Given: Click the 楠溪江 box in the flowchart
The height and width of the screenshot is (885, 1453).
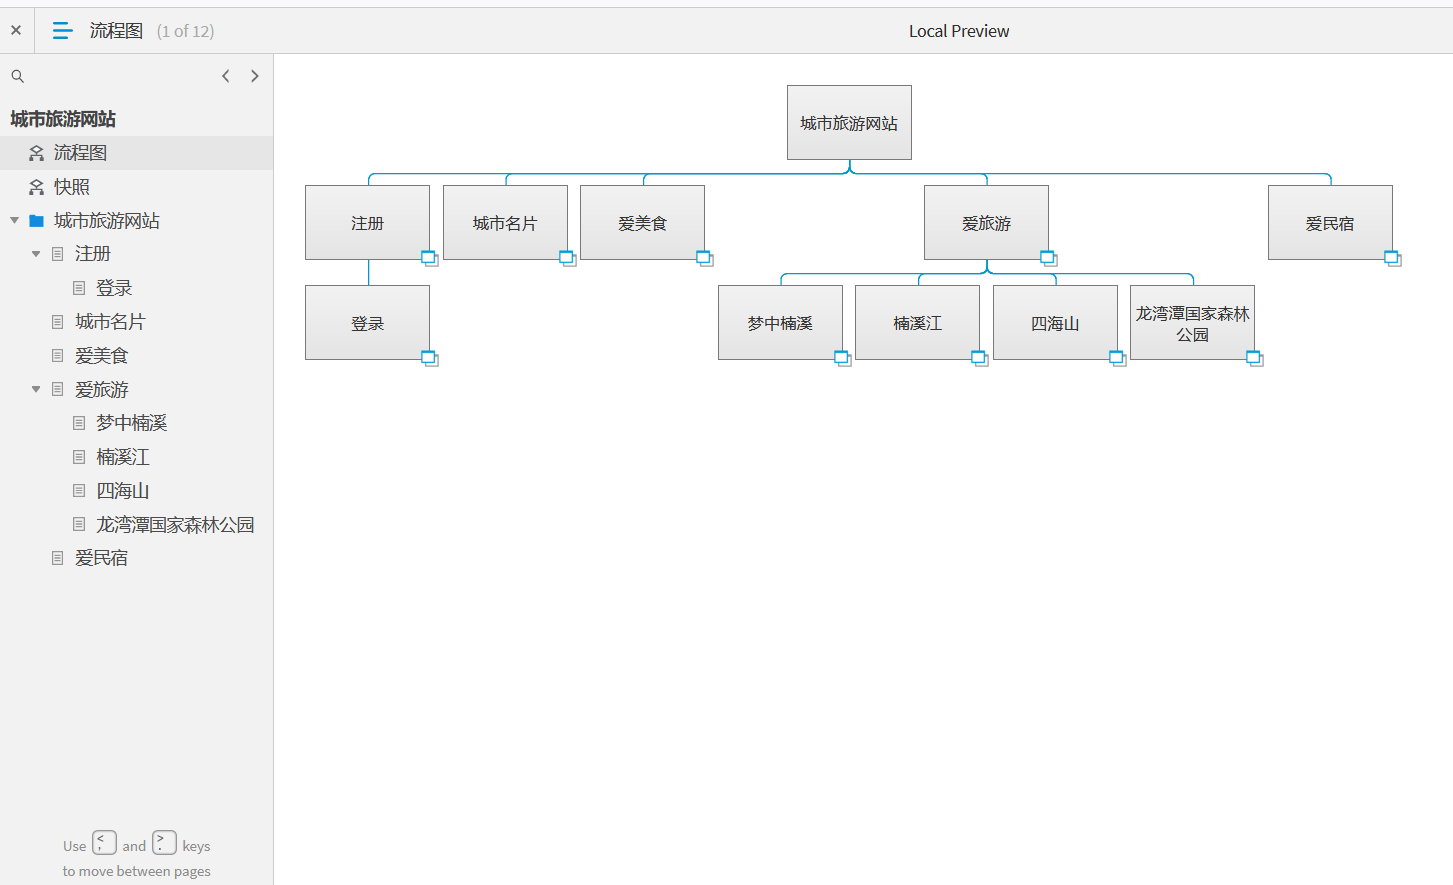Looking at the screenshot, I should click(x=917, y=322).
